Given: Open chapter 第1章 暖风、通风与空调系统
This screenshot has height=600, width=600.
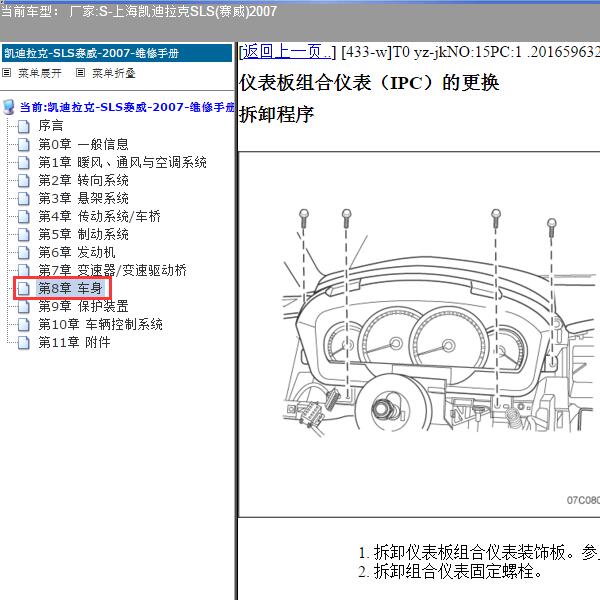Looking at the screenshot, I should (x=122, y=162).
